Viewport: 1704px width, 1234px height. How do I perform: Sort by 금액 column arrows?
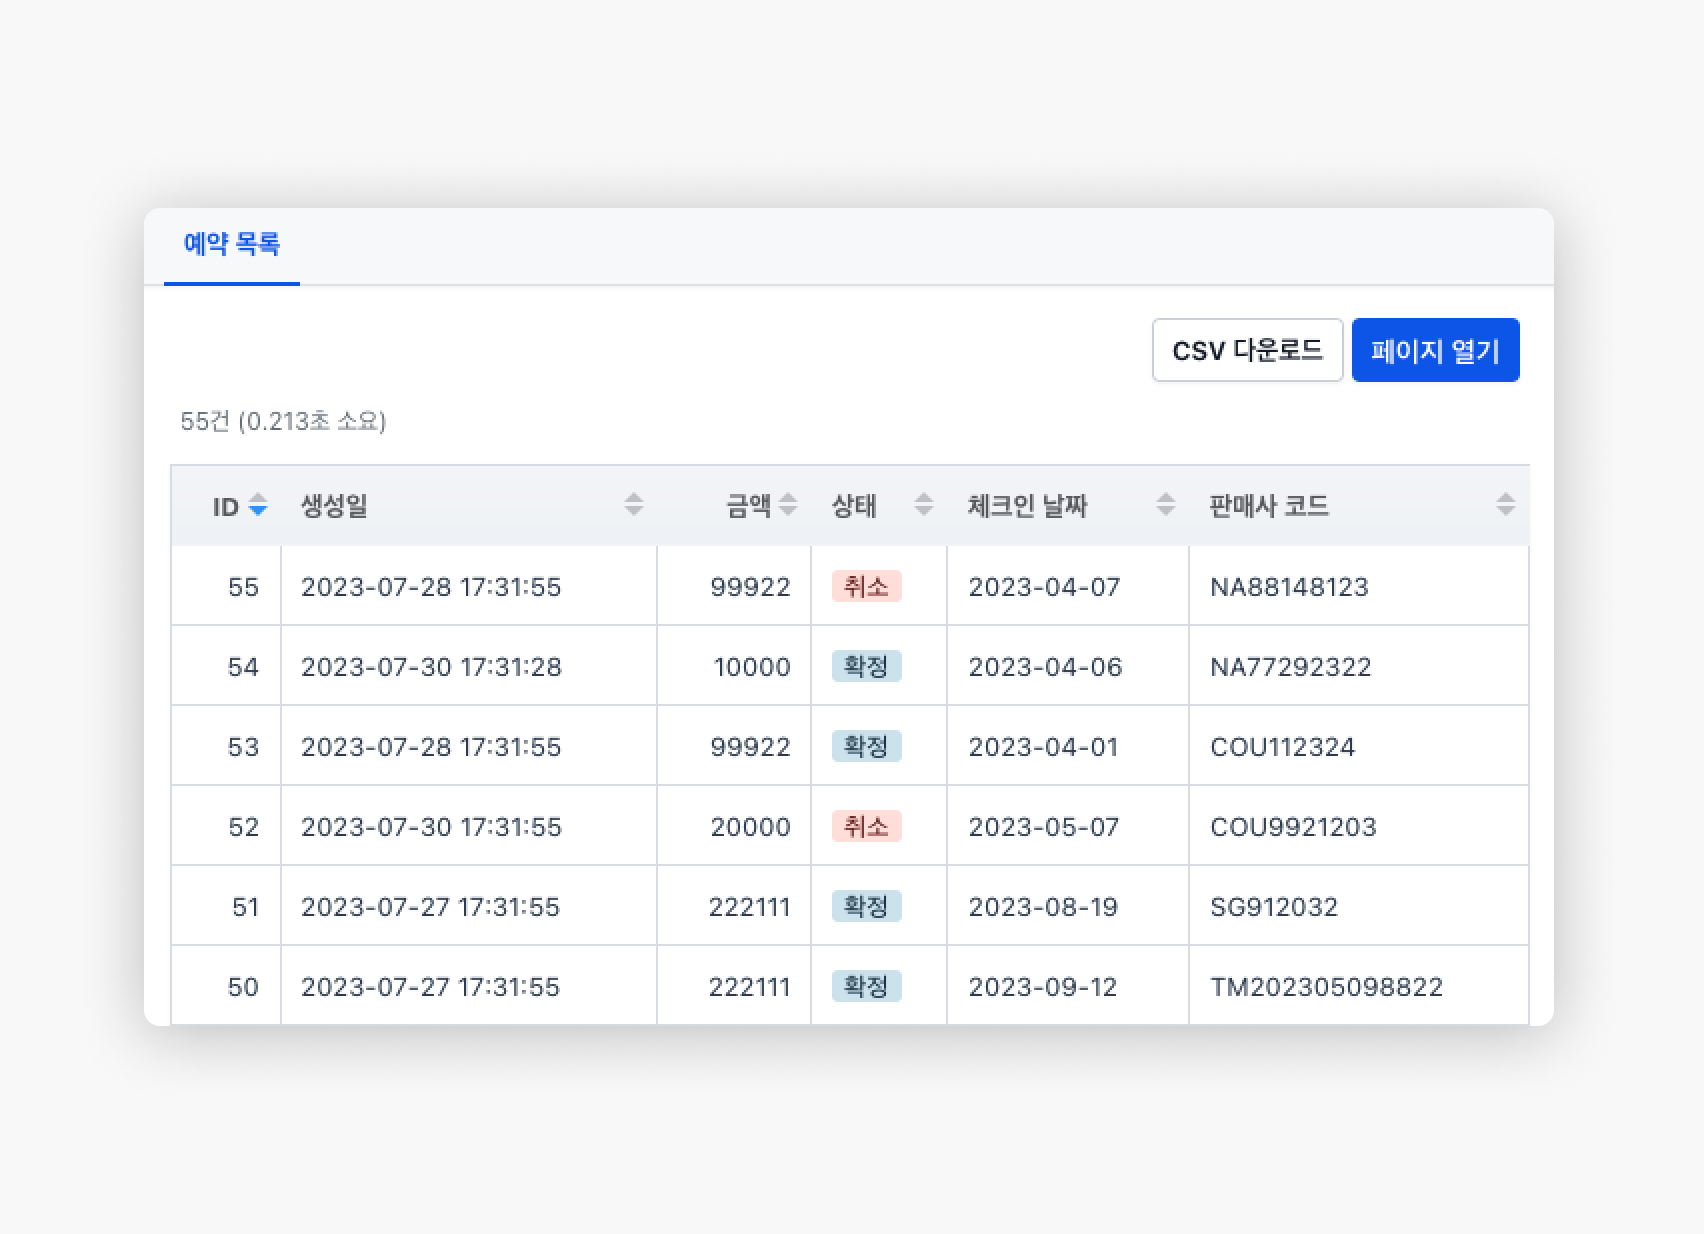[x=788, y=505]
